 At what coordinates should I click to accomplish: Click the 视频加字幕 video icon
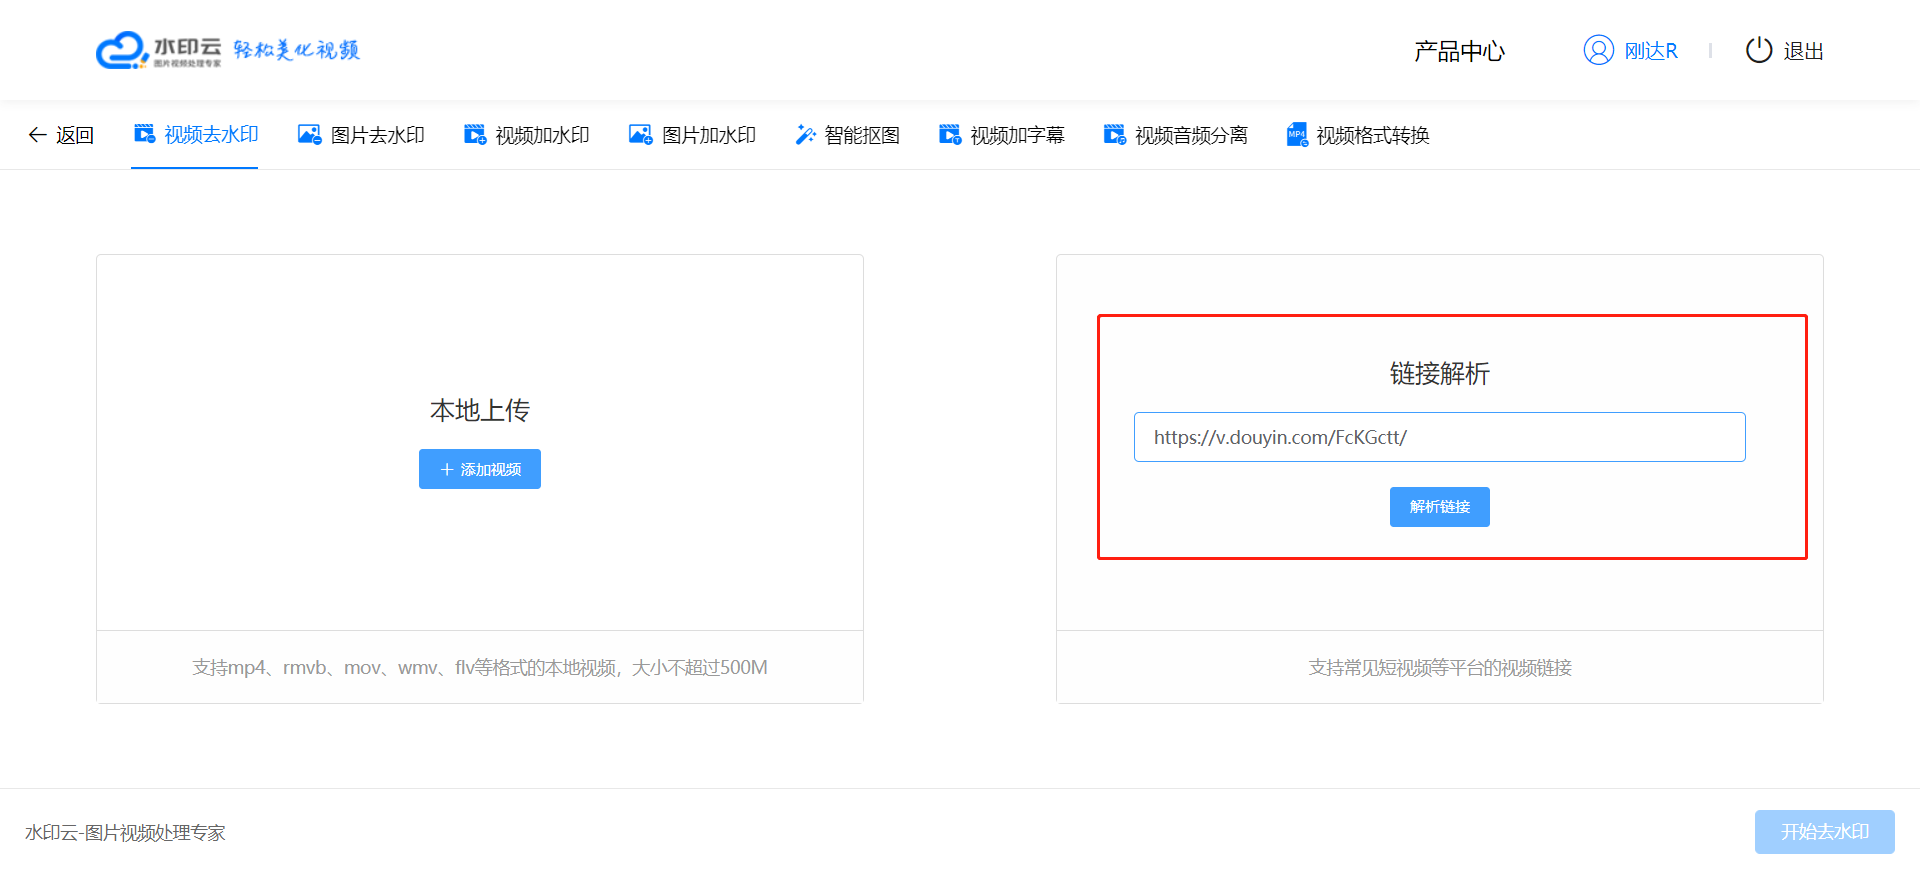click(950, 134)
